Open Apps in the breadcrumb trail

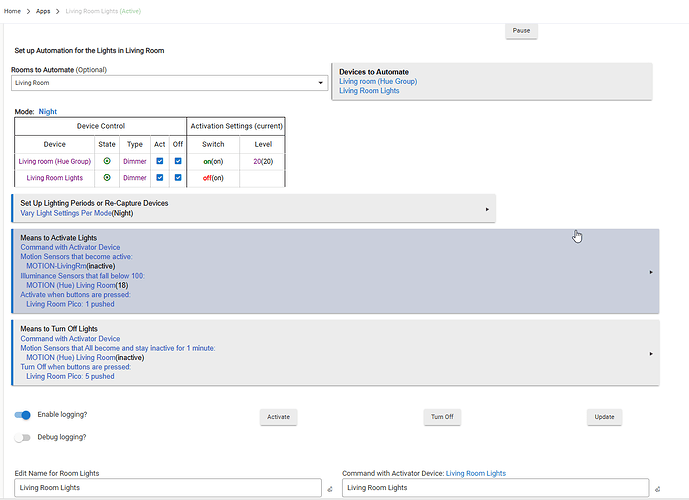[x=43, y=11]
